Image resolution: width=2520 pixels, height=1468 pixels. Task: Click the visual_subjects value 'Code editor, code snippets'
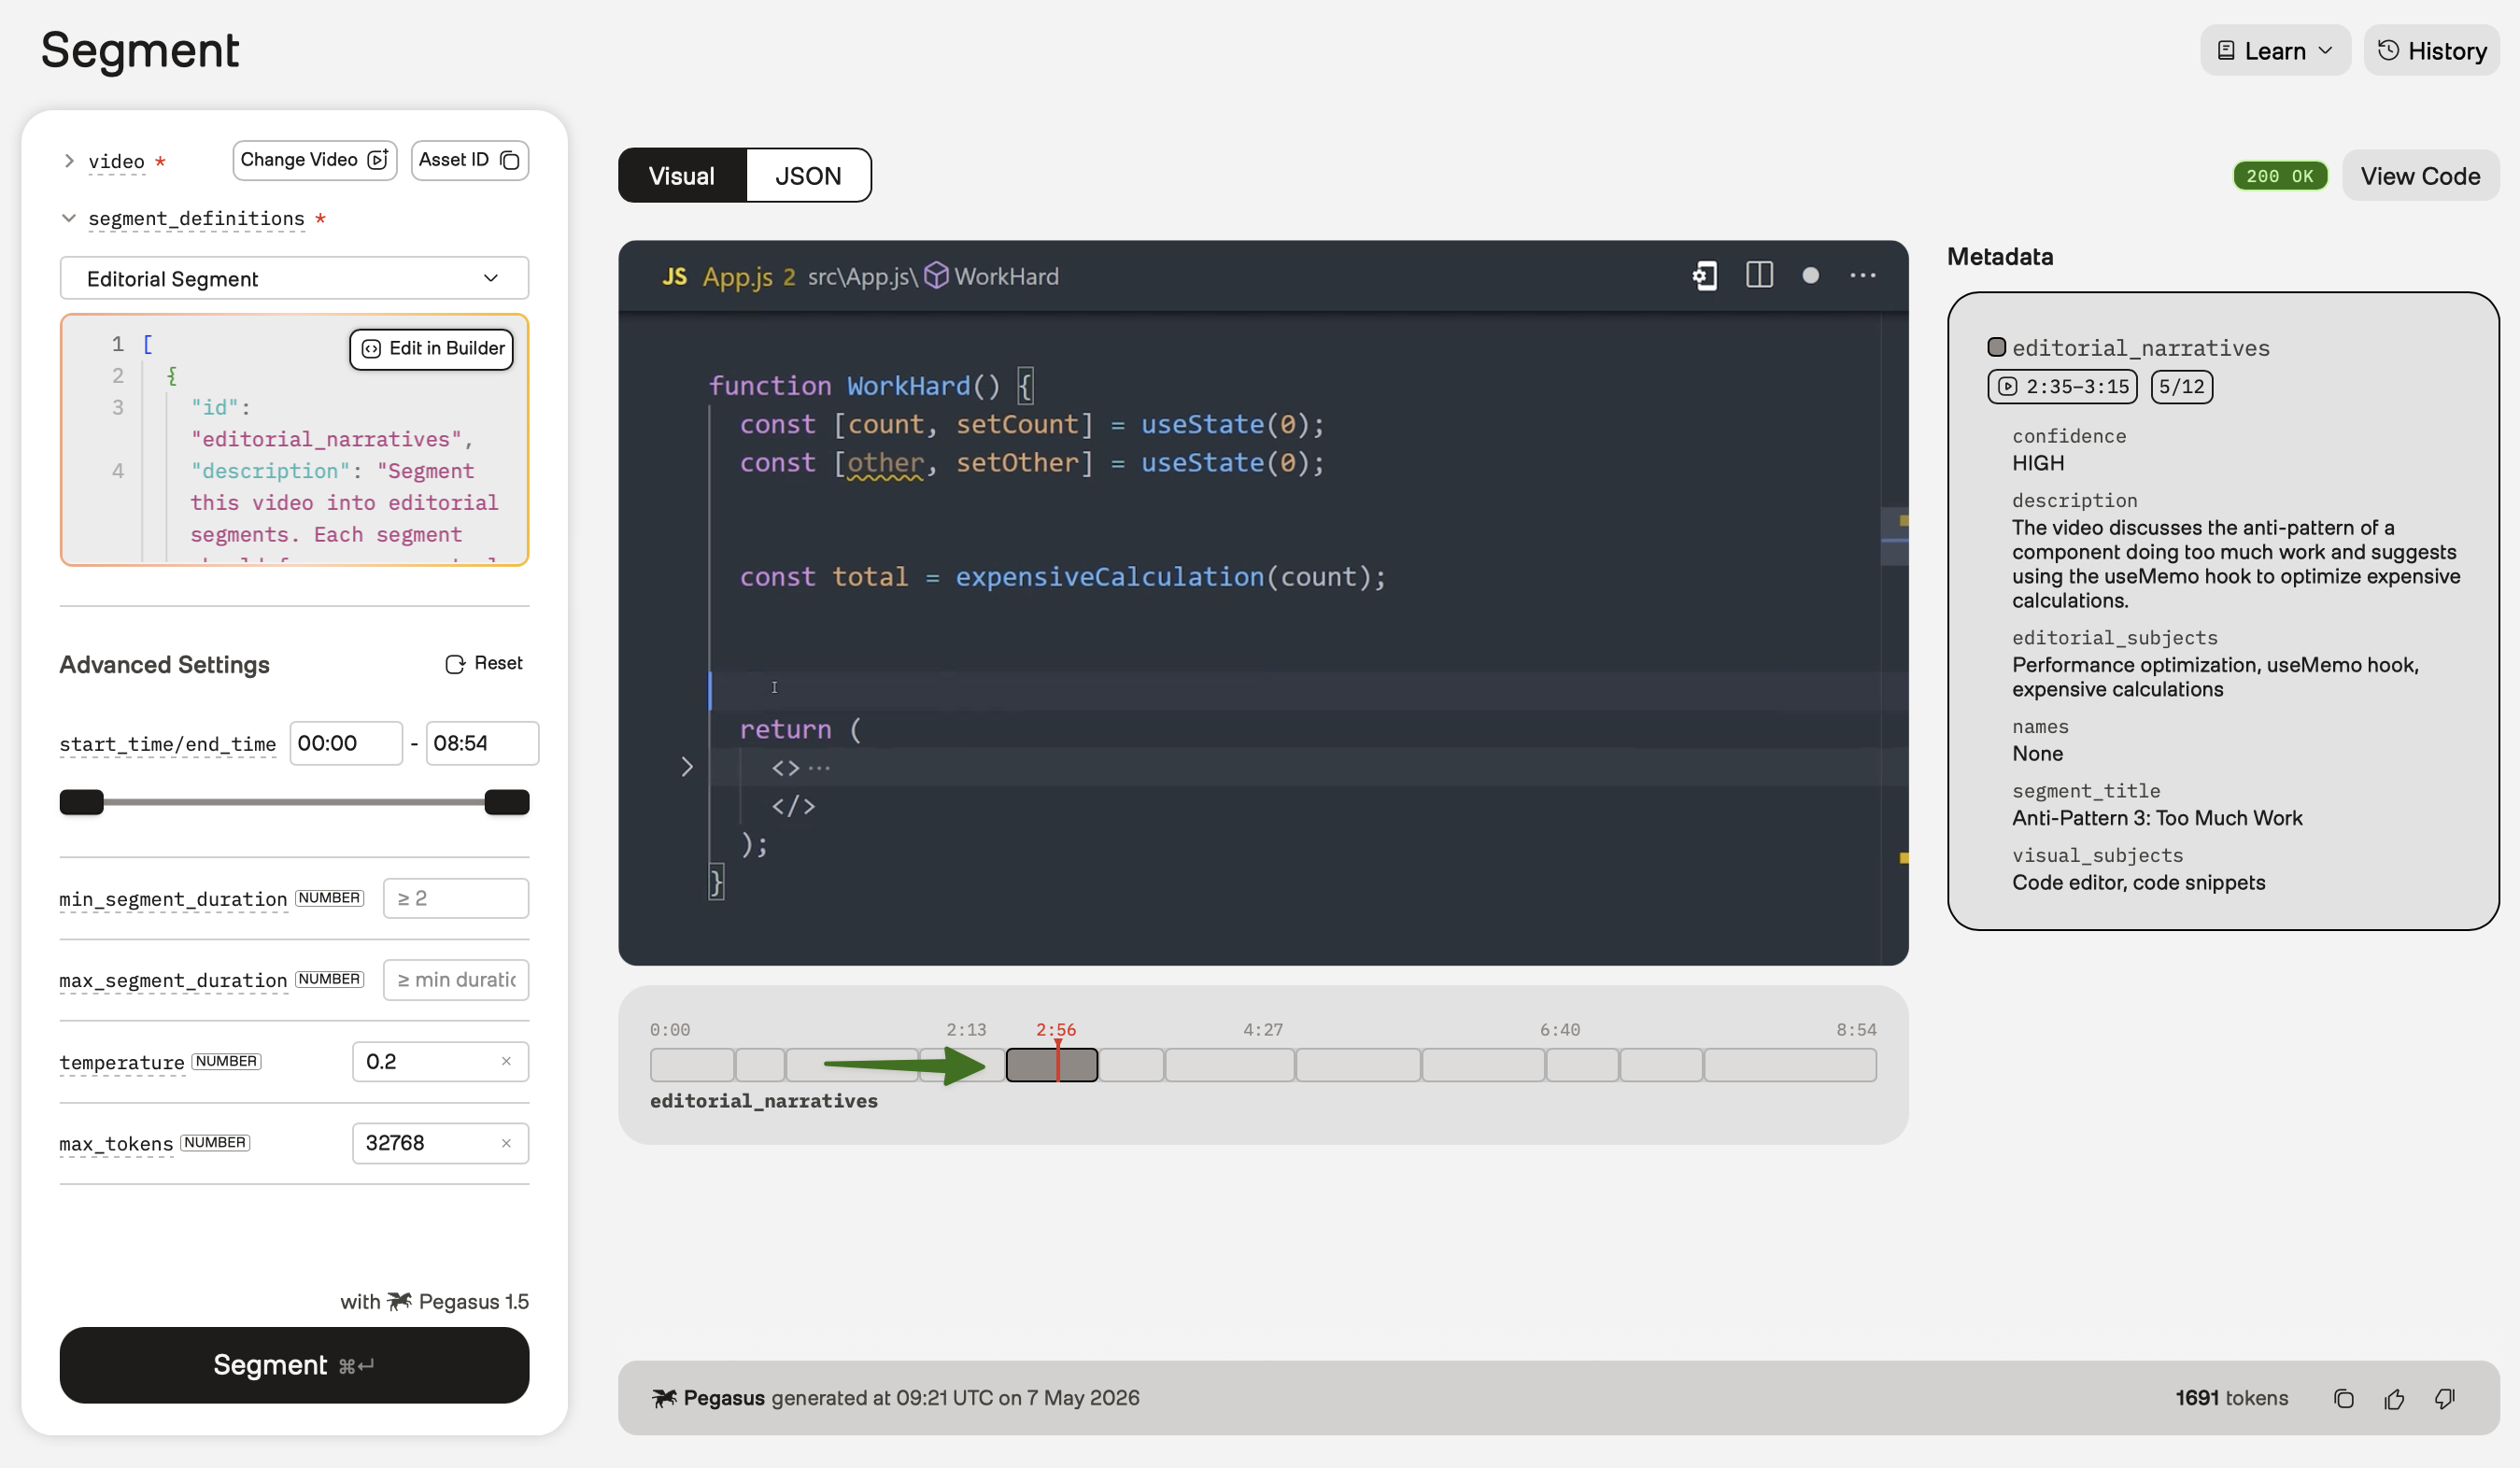pyautogui.click(x=2139, y=882)
